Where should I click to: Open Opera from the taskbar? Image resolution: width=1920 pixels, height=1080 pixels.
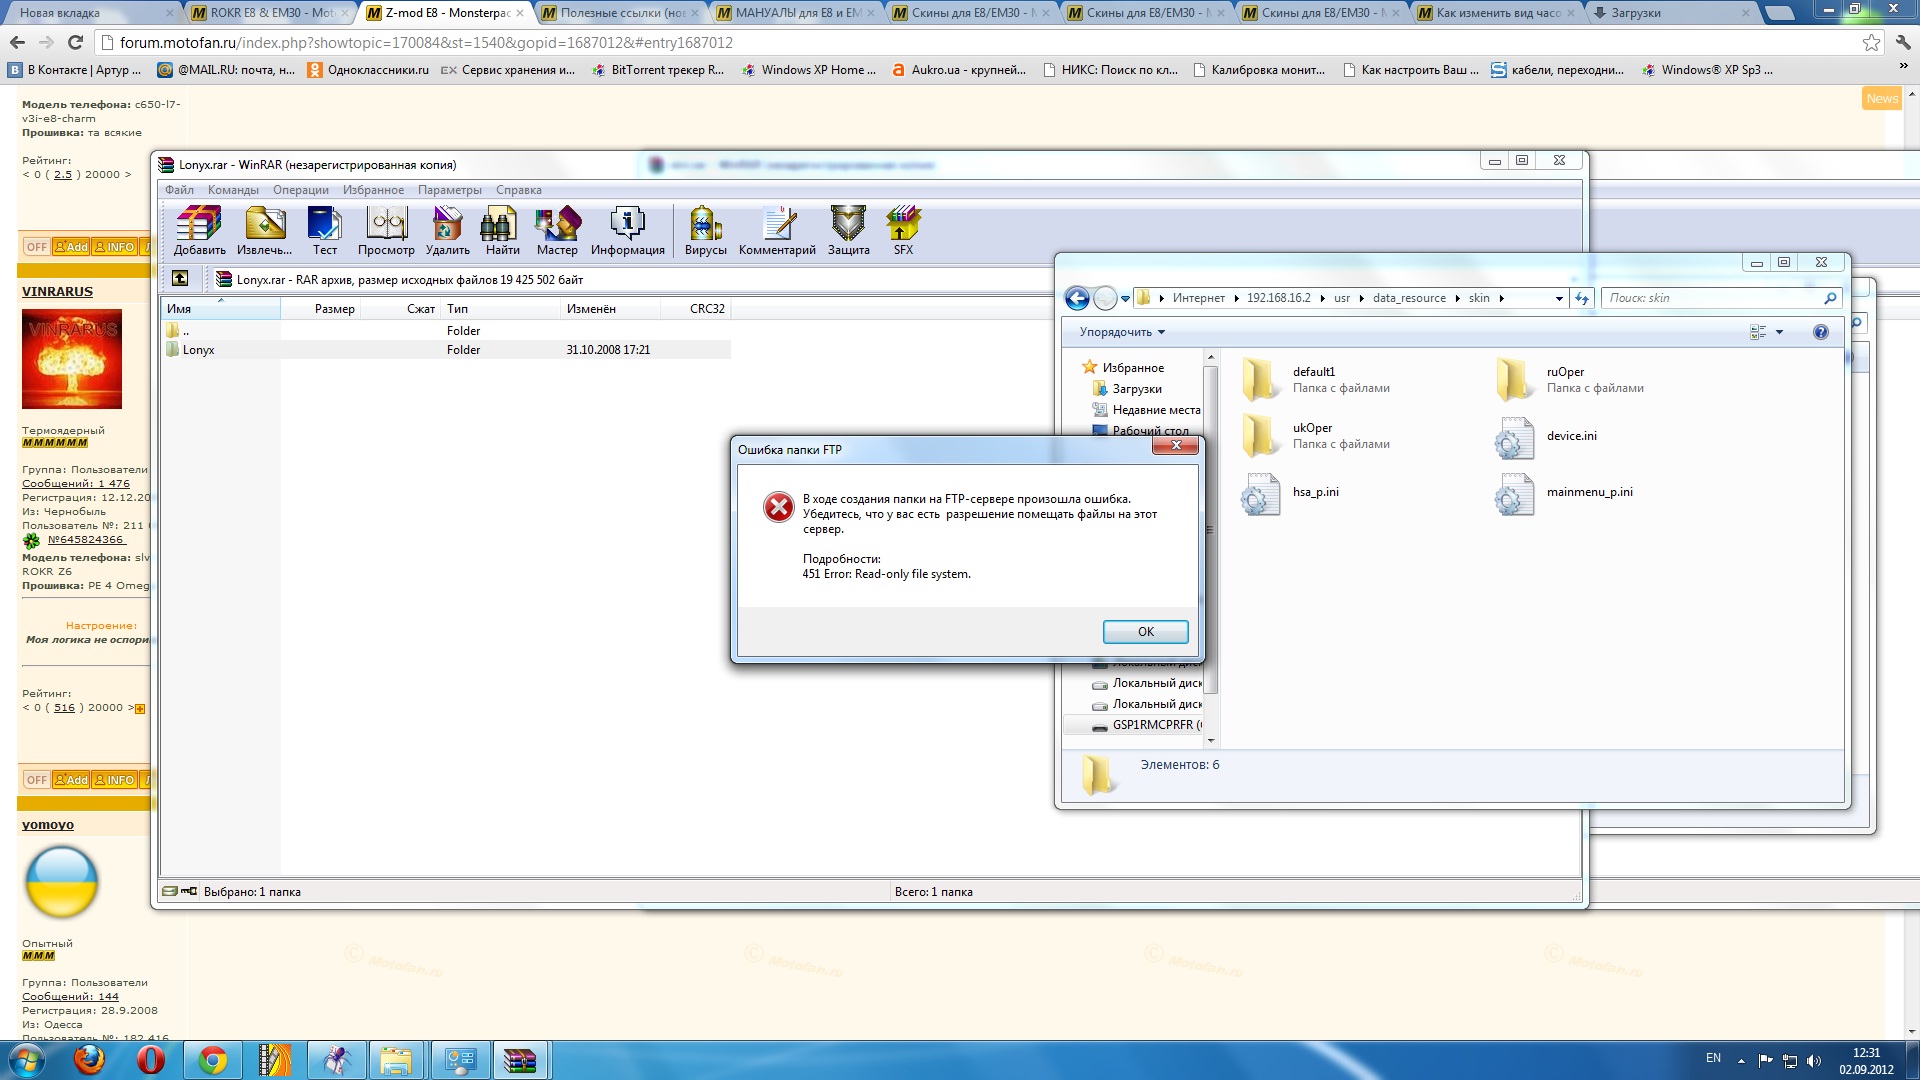pyautogui.click(x=150, y=1060)
